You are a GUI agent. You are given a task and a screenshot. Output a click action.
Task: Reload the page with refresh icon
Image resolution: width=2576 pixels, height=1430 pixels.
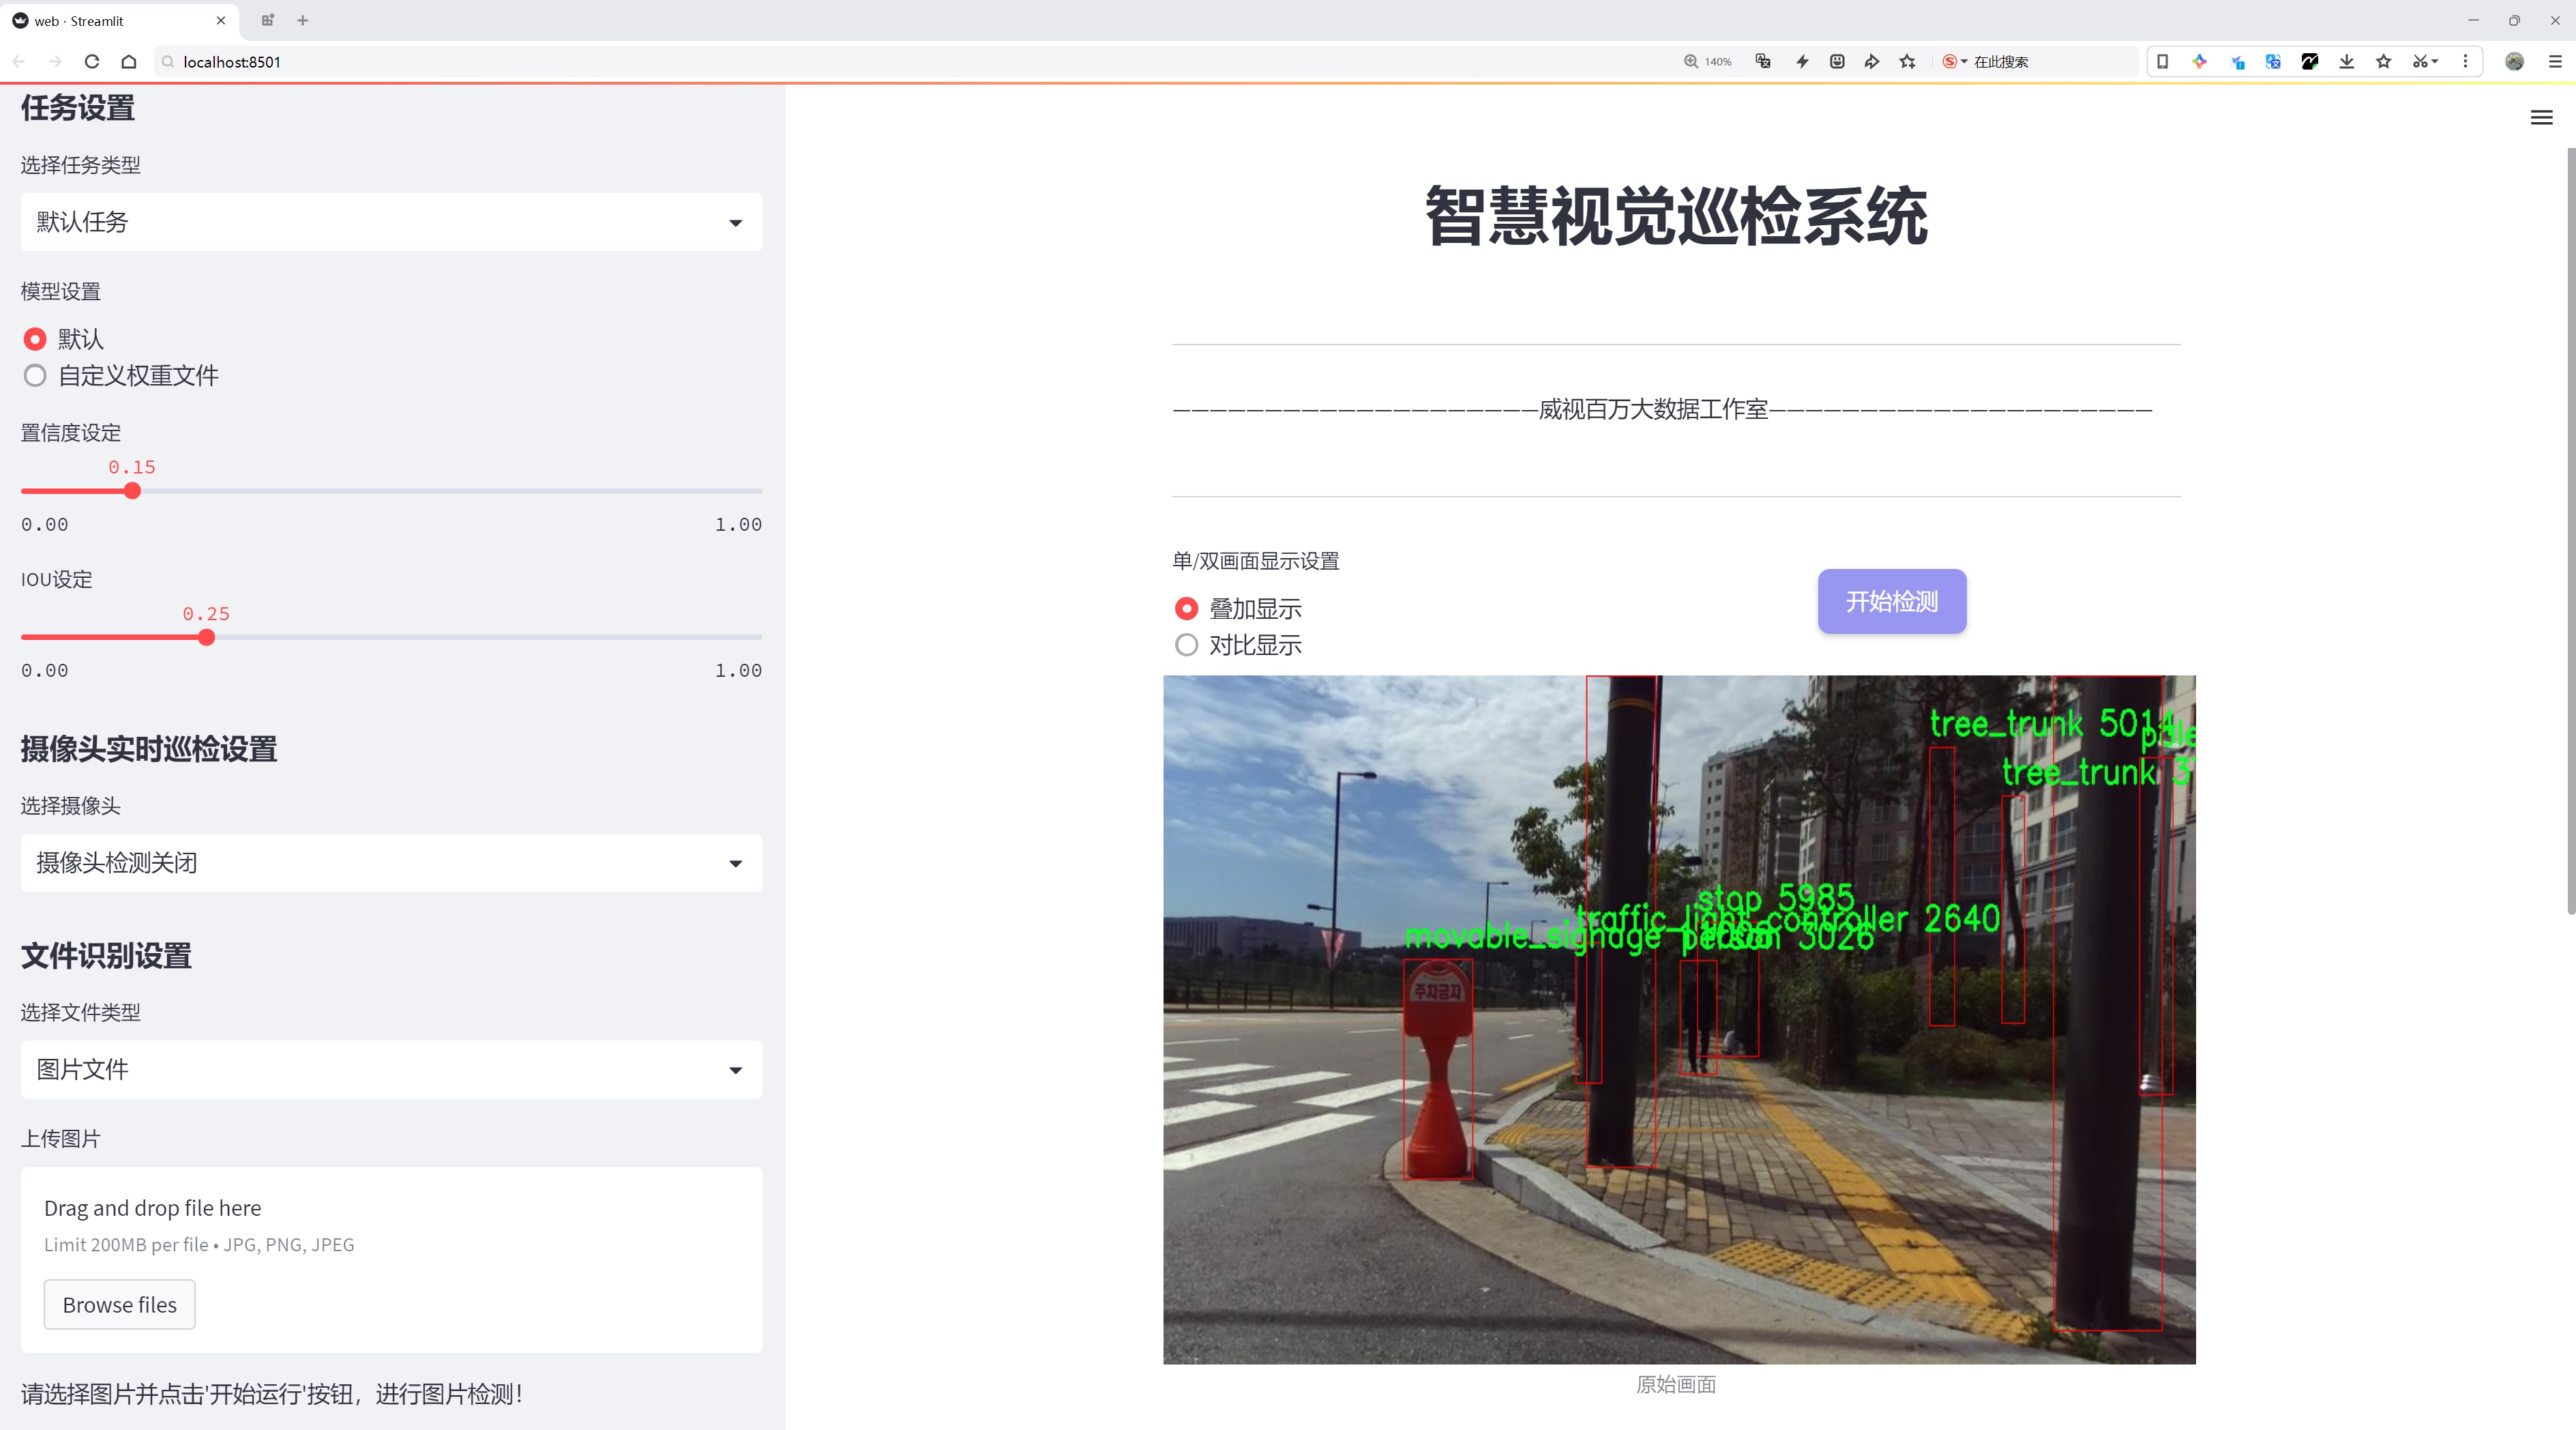pyautogui.click(x=92, y=62)
